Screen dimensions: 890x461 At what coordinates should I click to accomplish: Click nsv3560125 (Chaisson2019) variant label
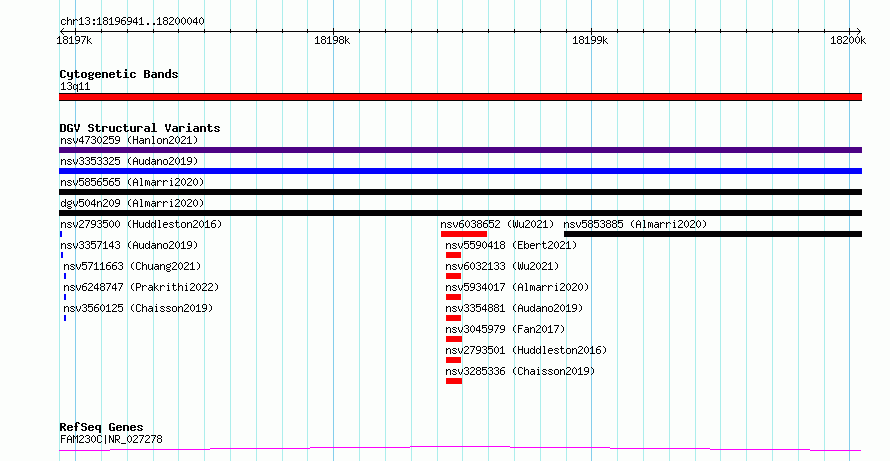point(138,308)
